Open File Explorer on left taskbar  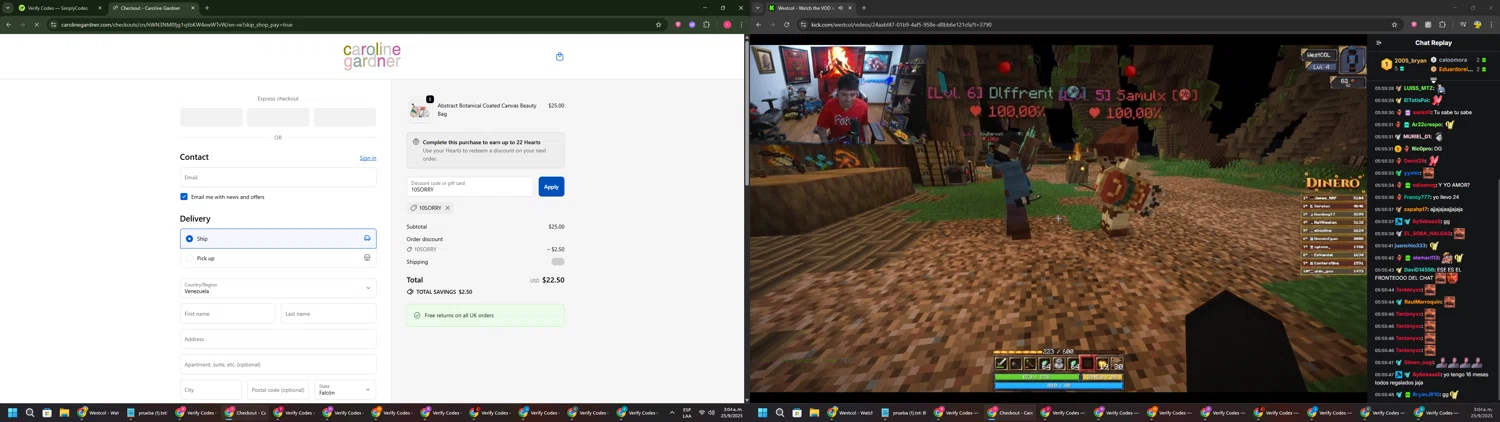pos(64,412)
